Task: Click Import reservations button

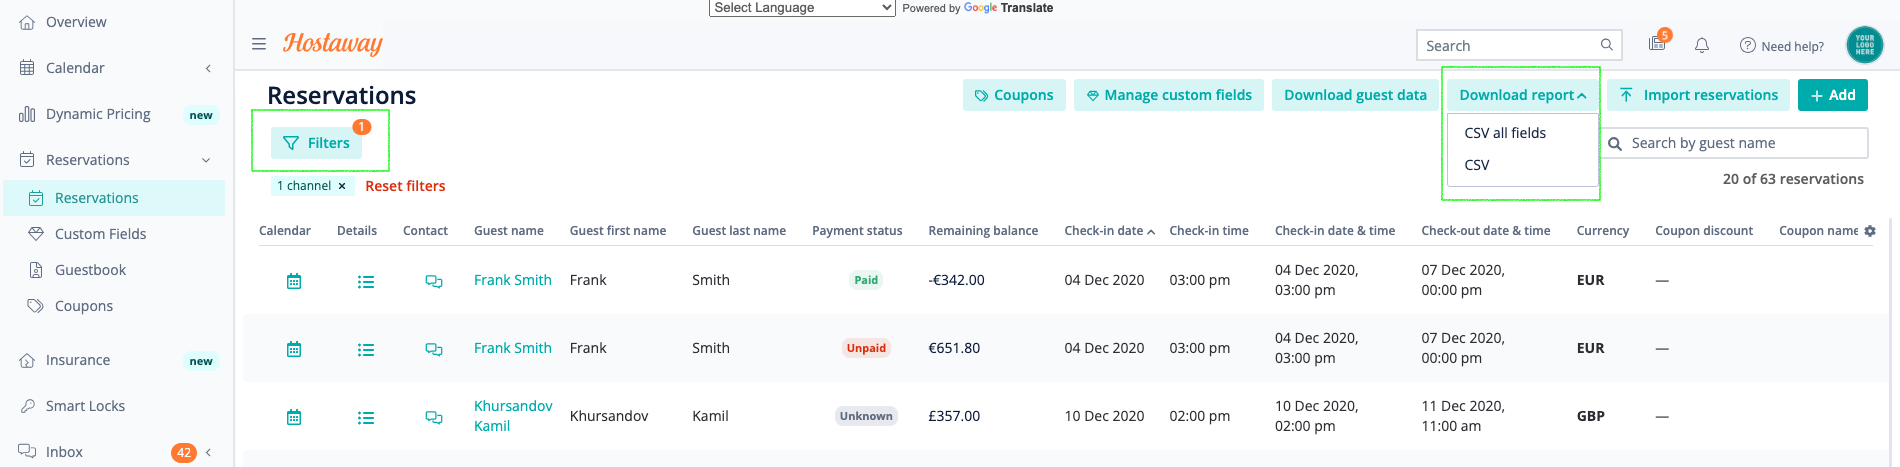Action: click(x=1699, y=95)
